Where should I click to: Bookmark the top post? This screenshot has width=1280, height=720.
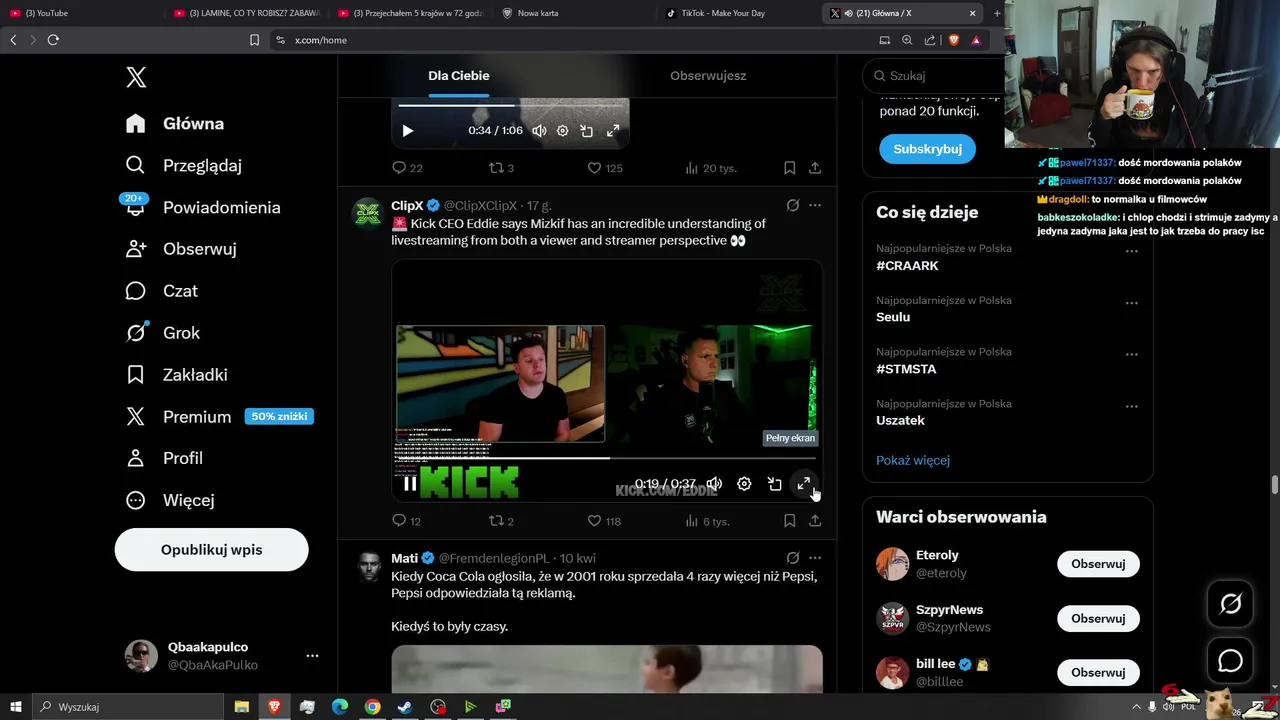point(789,168)
